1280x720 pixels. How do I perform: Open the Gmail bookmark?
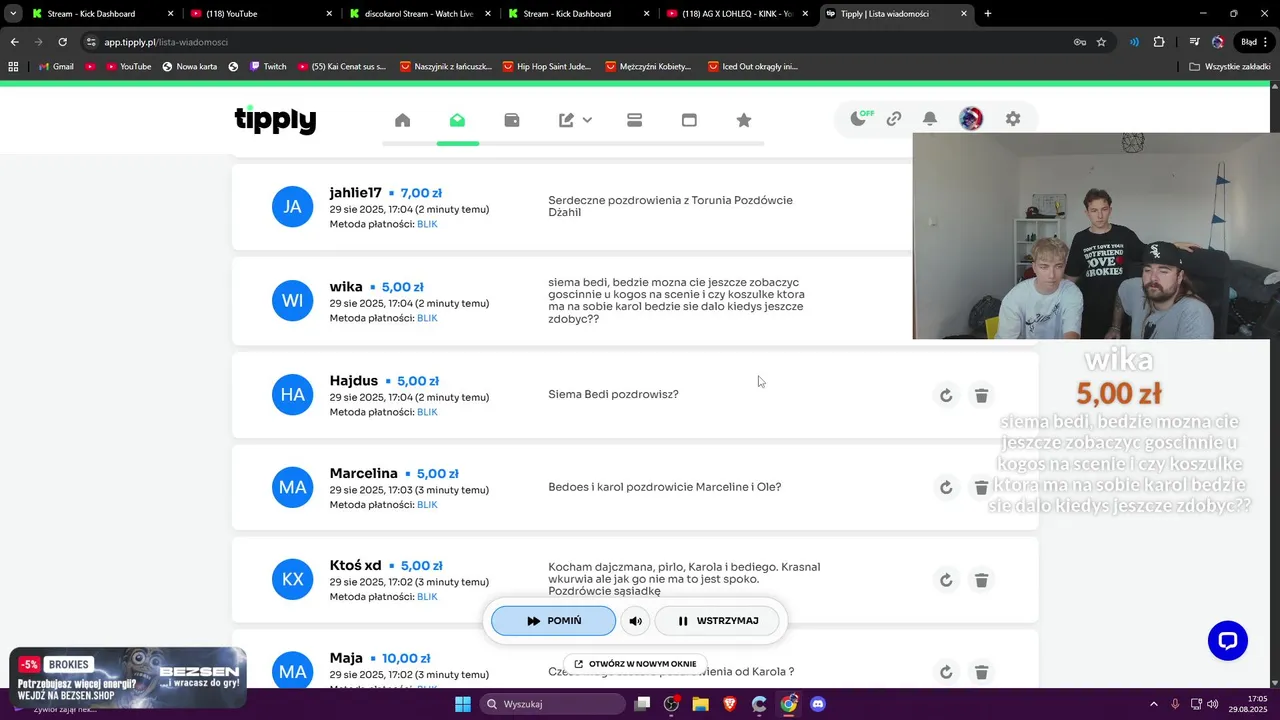pyautogui.click(x=55, y=67)
